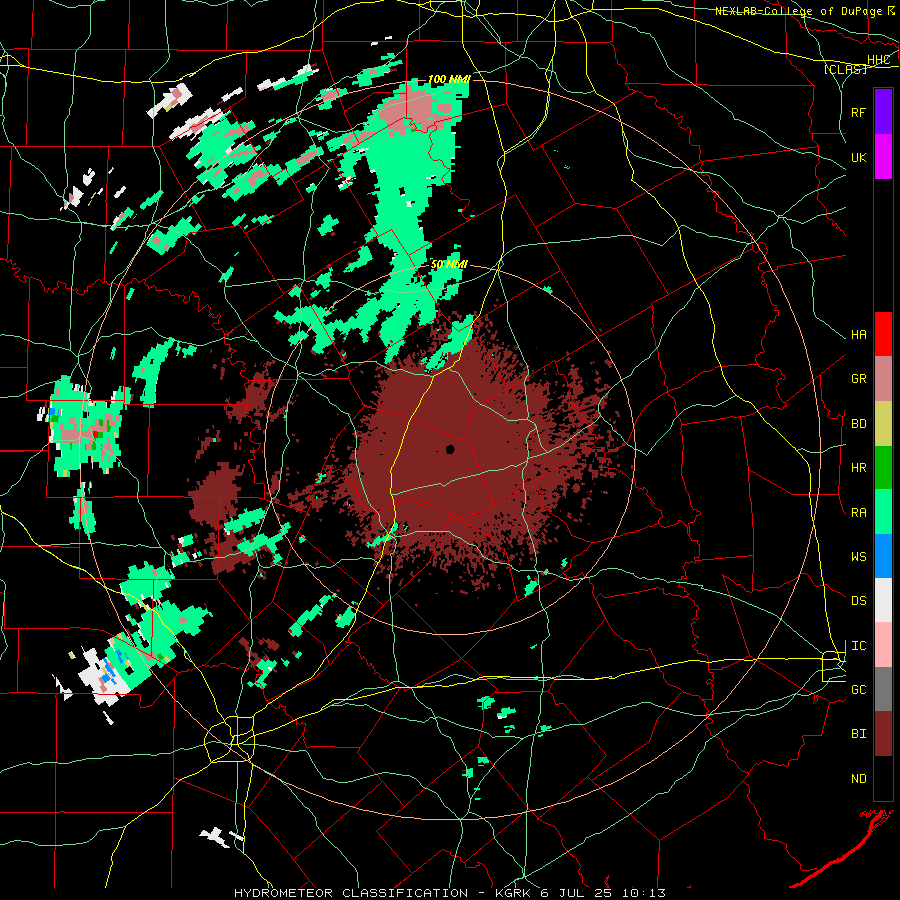Click the IC legend label
Viewport: 900px width, 900px height.
pyautogui.click(x=858, y=646)
